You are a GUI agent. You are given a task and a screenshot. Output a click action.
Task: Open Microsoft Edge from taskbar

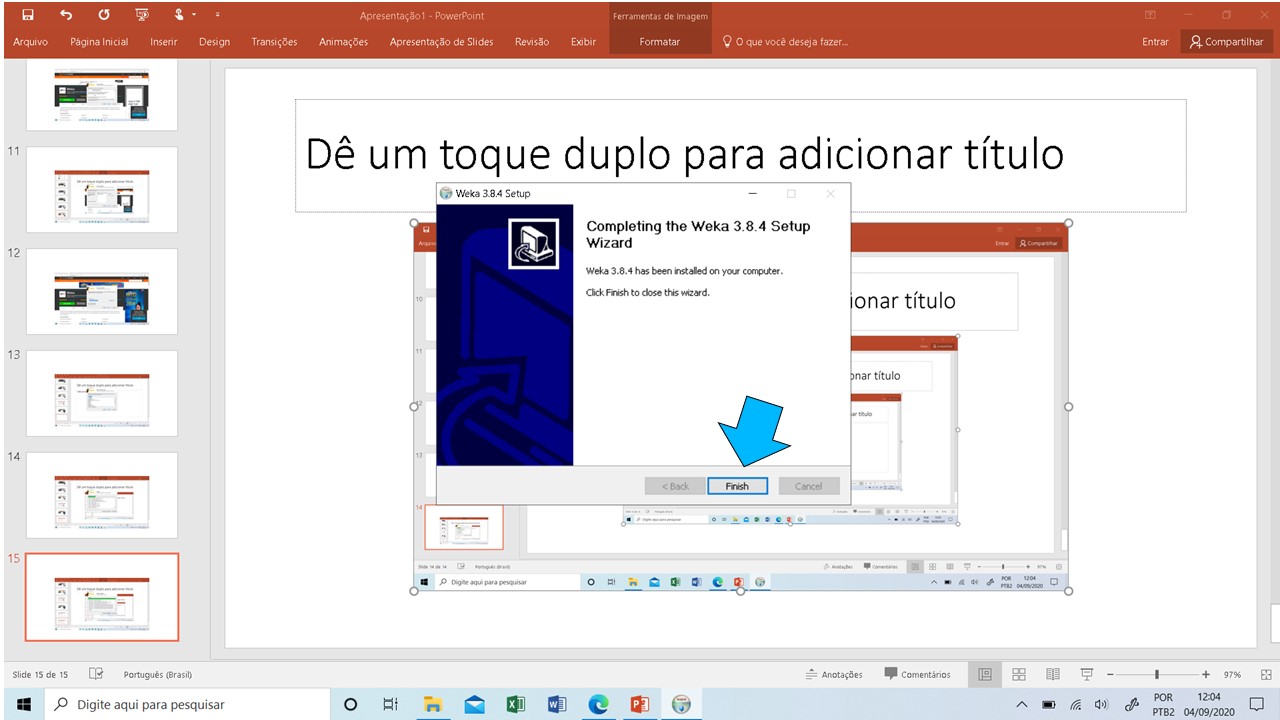(x=598, y=704)
